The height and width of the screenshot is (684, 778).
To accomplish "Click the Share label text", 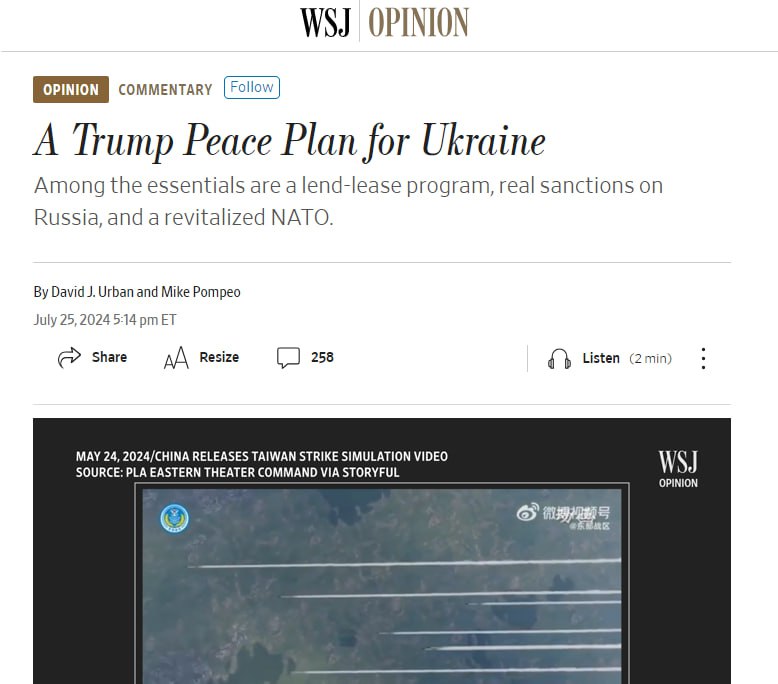I will click(x=109, y=357).
